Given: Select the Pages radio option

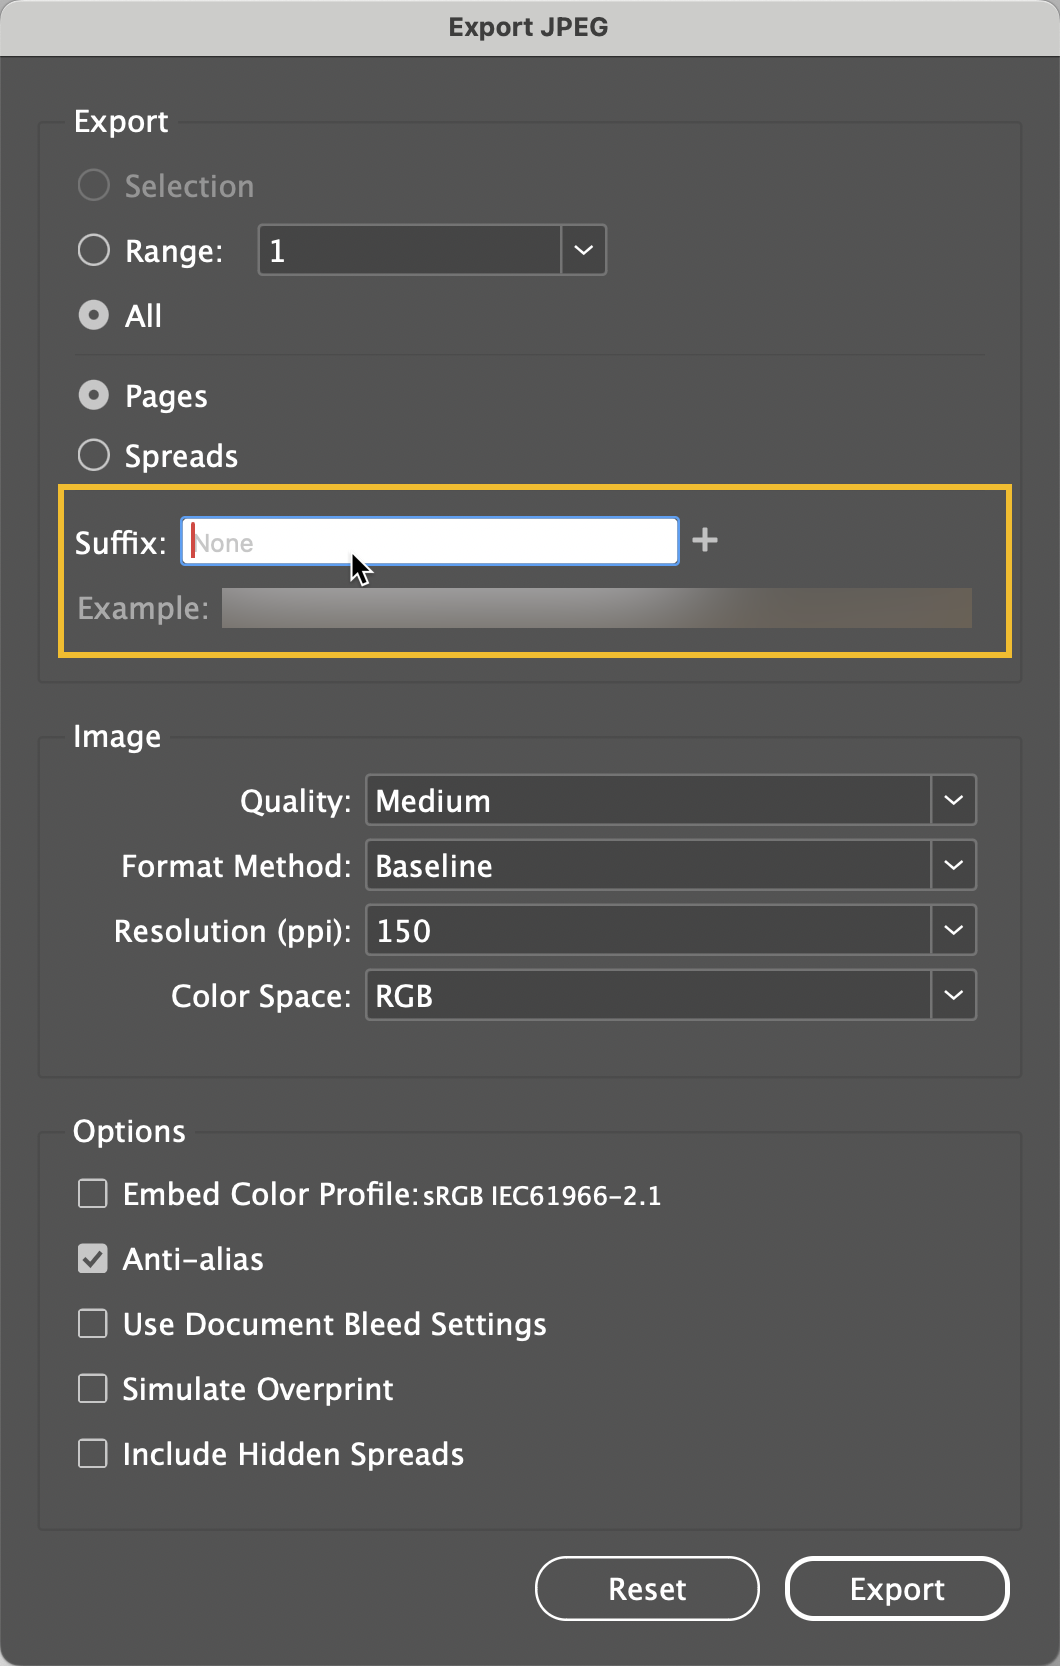Looking at the screenshot, I should tap(94, 396).
